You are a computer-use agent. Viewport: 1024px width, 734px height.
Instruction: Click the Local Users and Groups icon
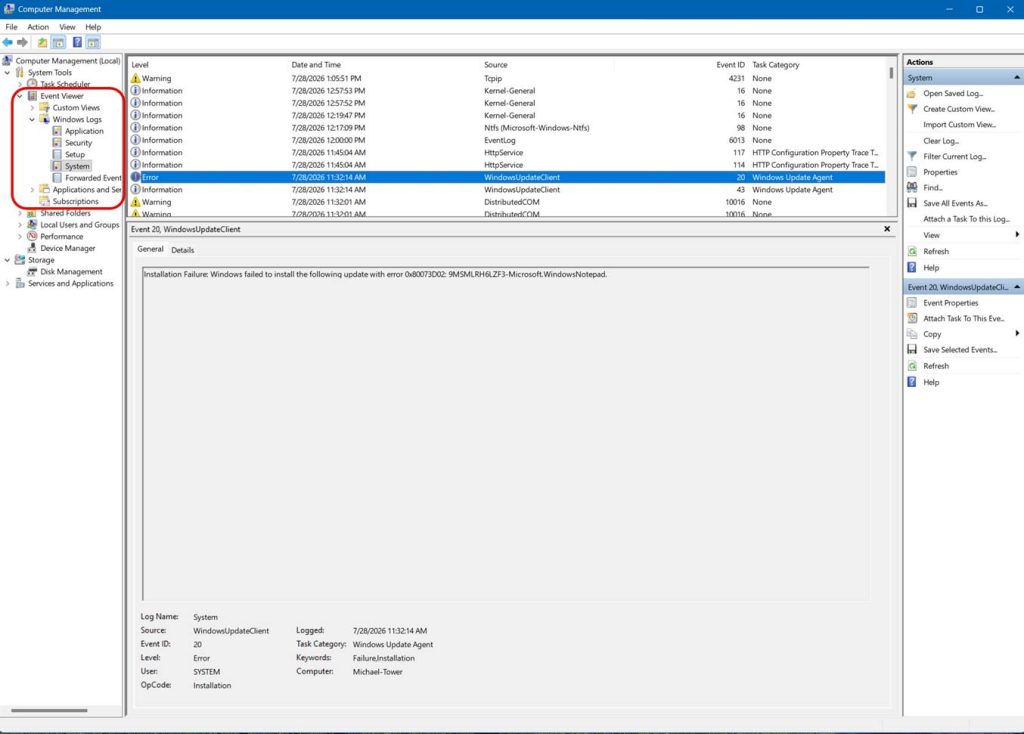point(32,225)
